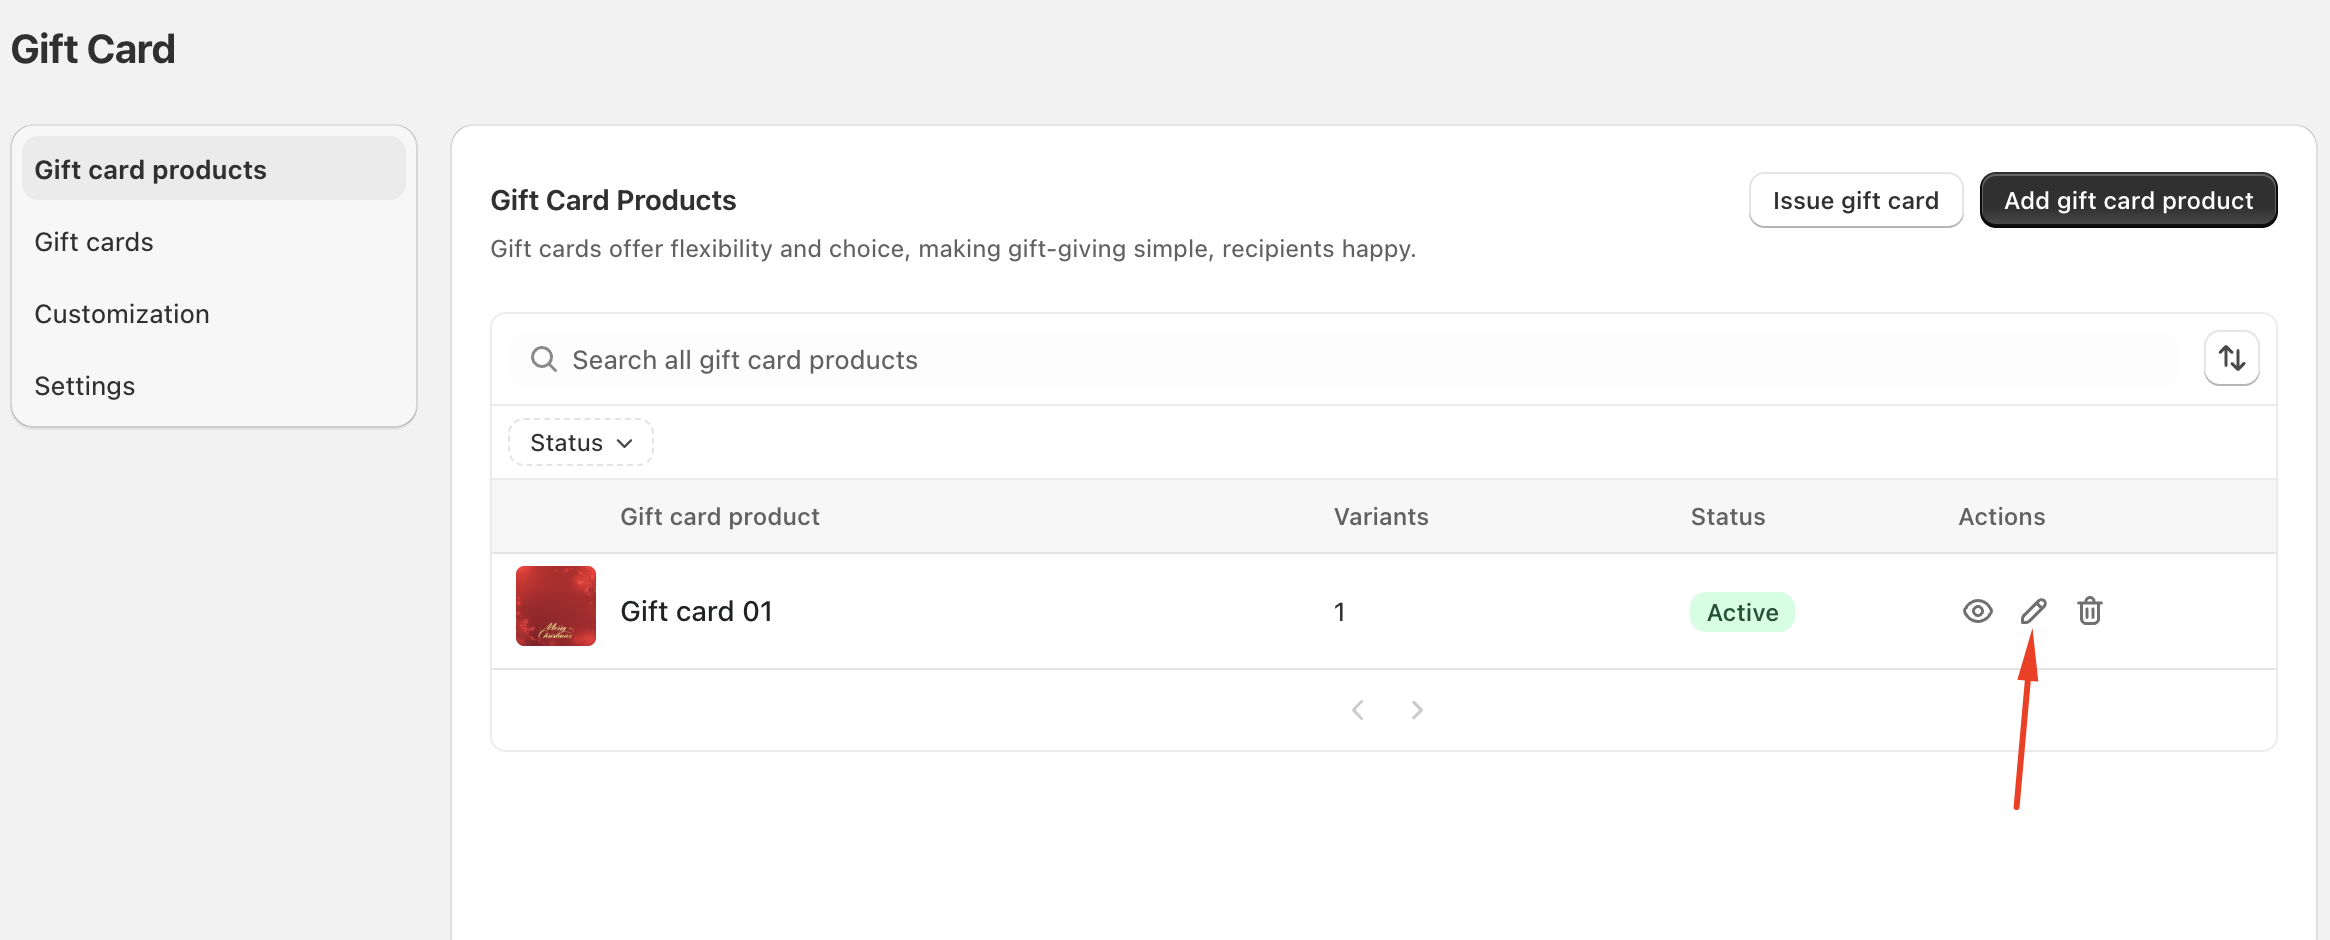Open Gift card products section

151,170
